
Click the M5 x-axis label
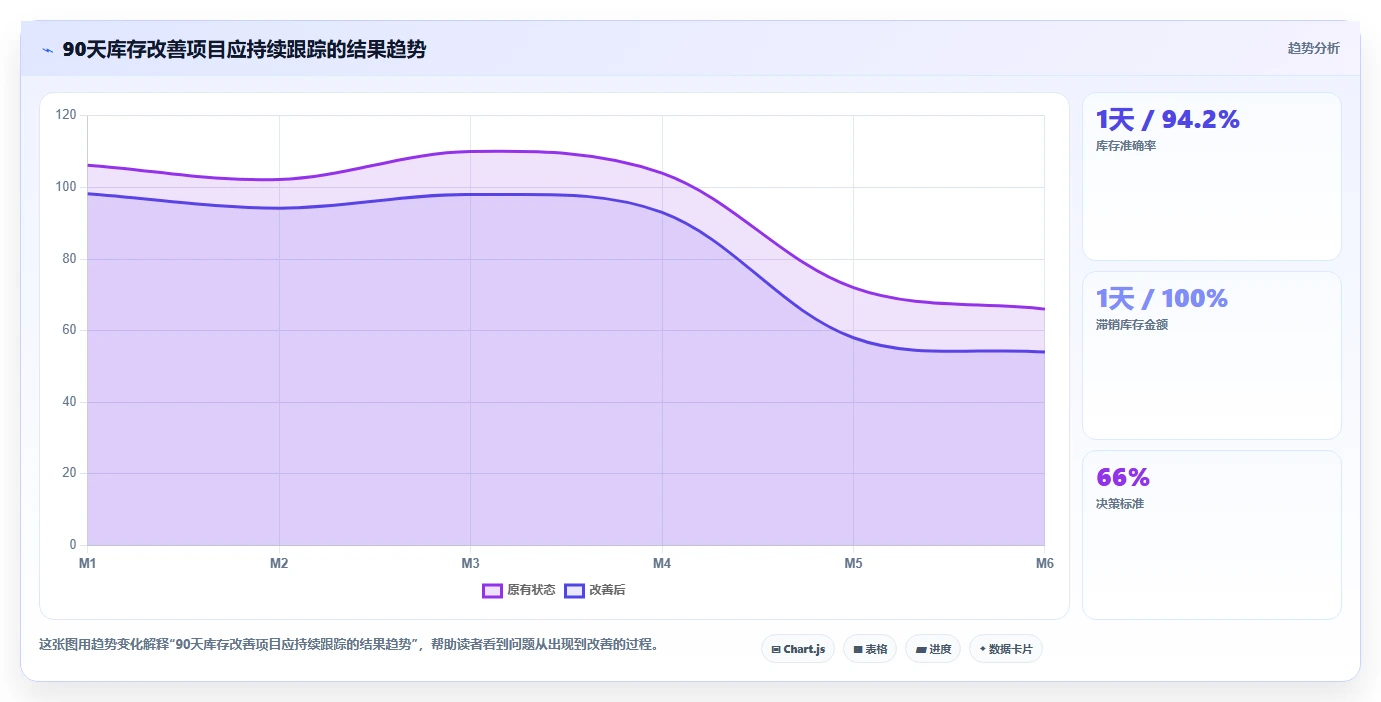tap(853, 563)
